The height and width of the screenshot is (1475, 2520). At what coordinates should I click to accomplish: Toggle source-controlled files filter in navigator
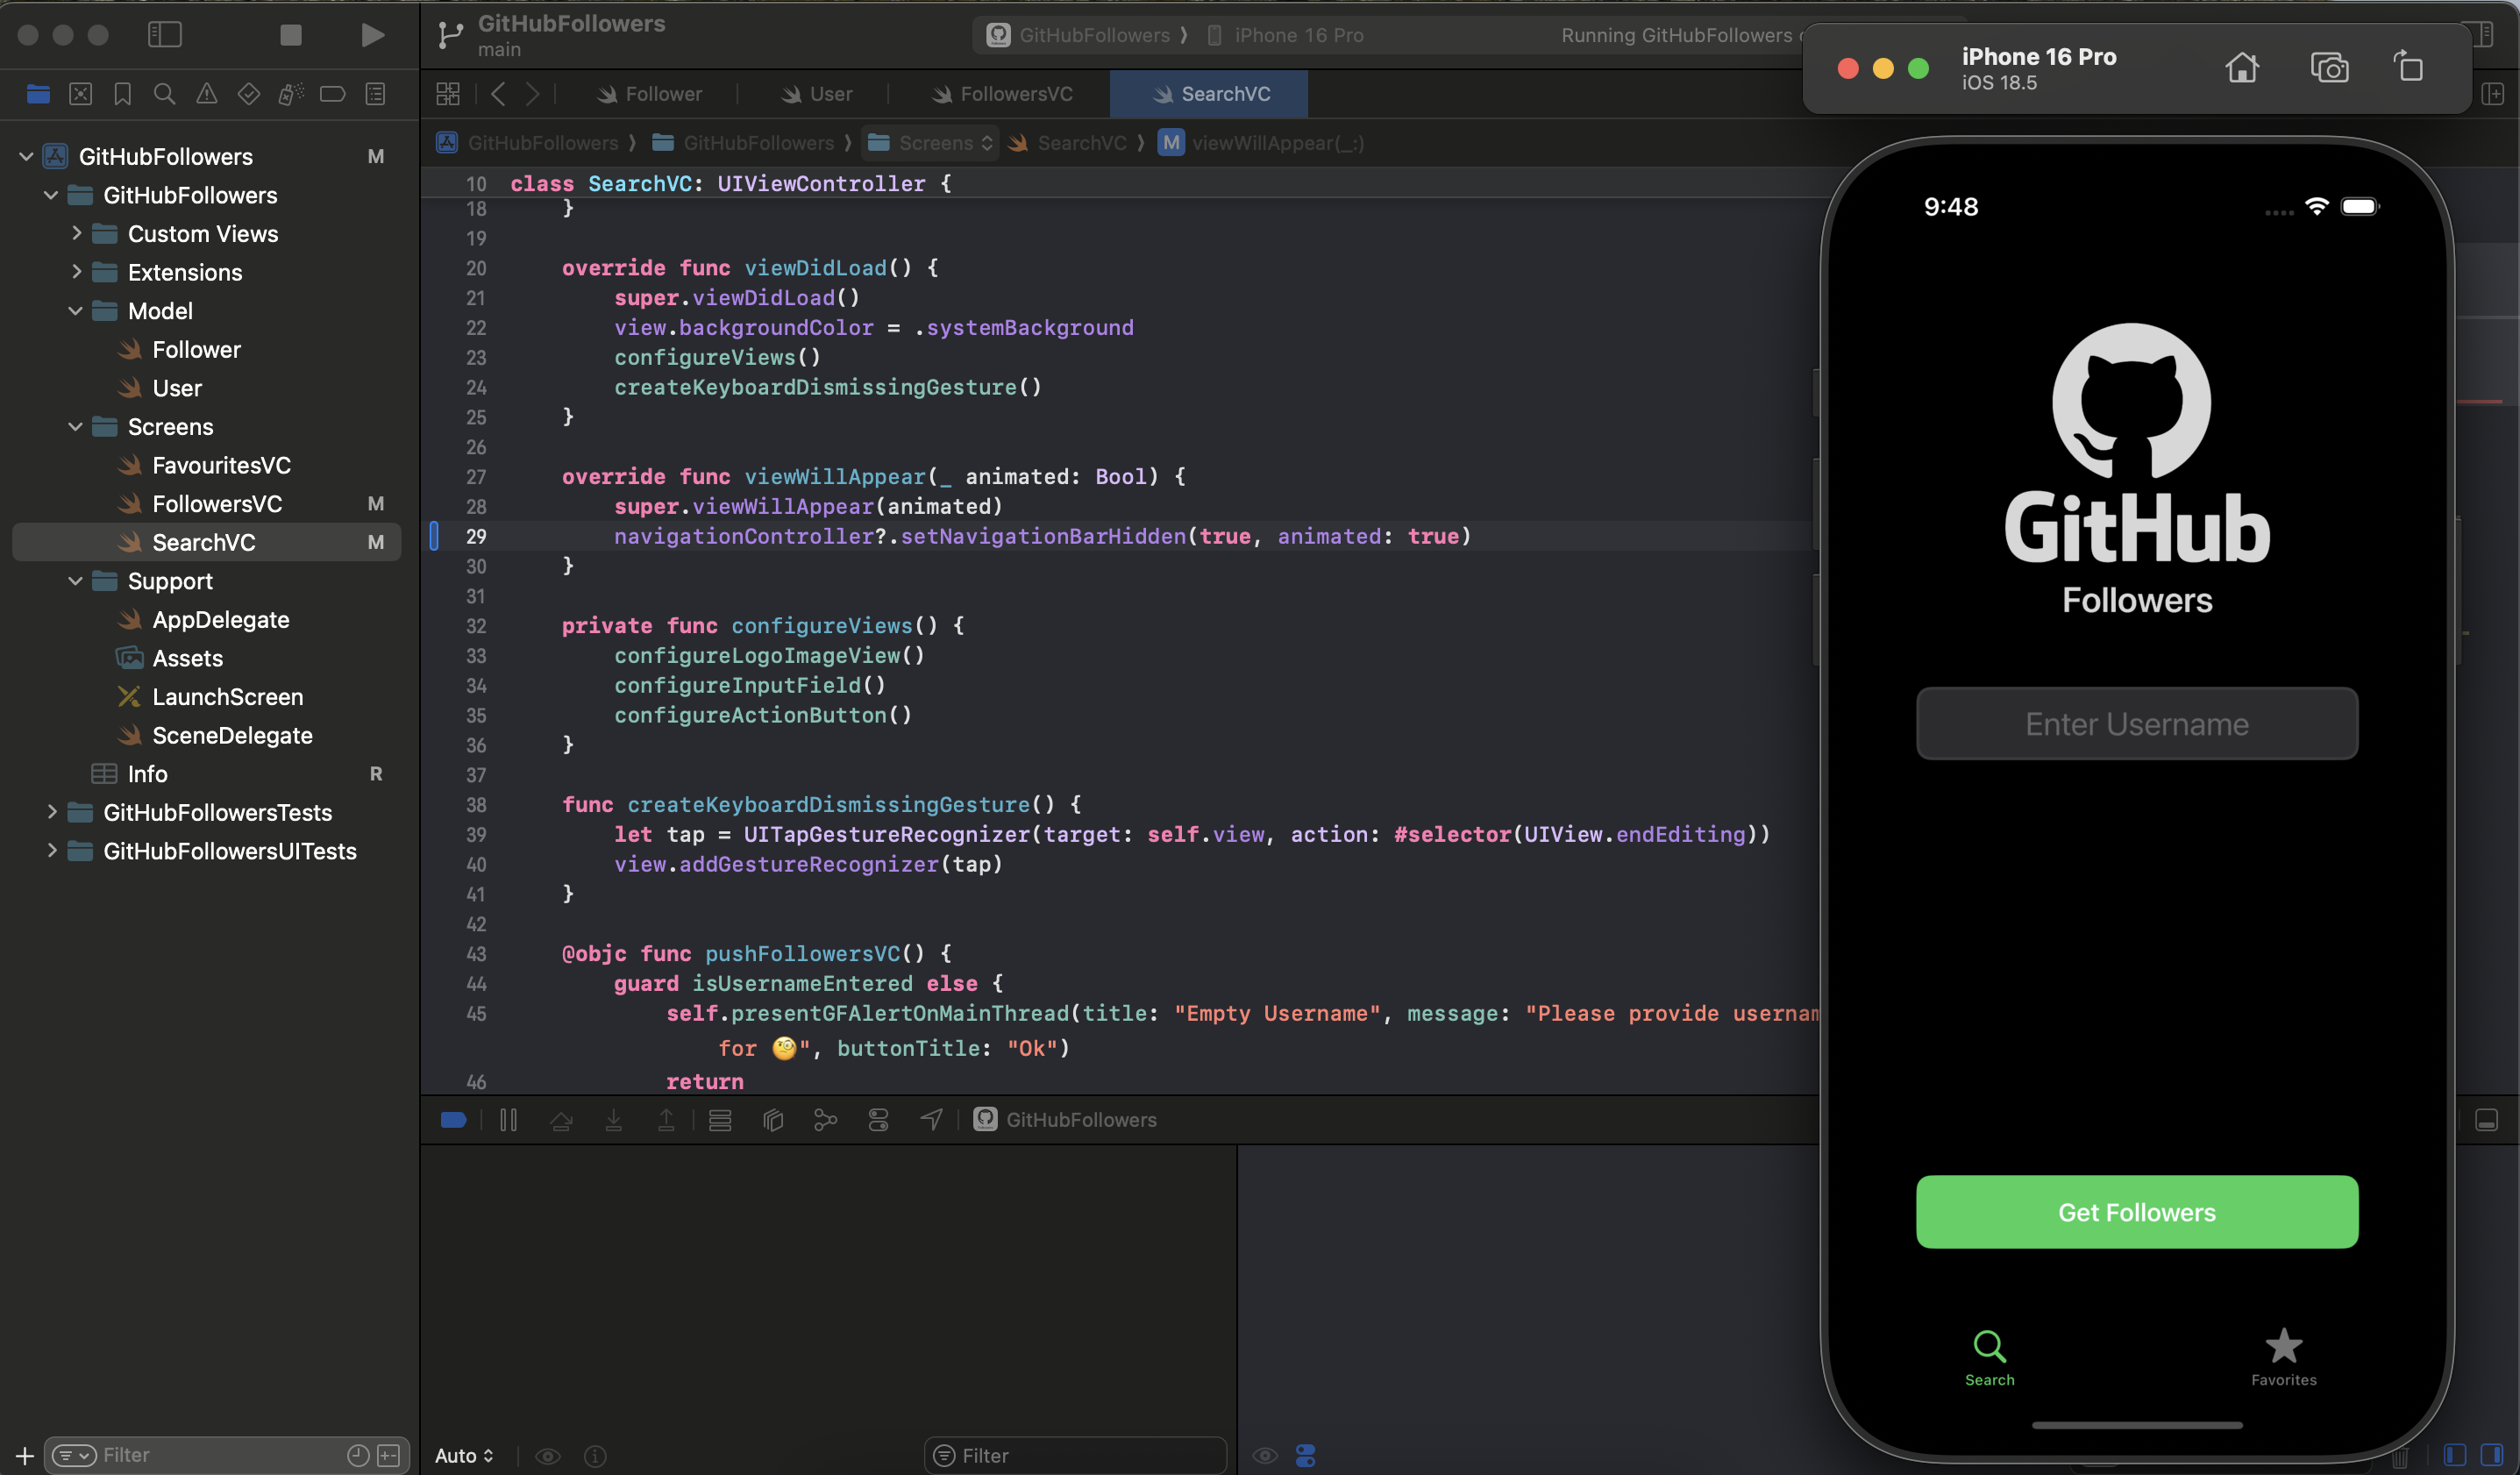tap(389, 1456)
